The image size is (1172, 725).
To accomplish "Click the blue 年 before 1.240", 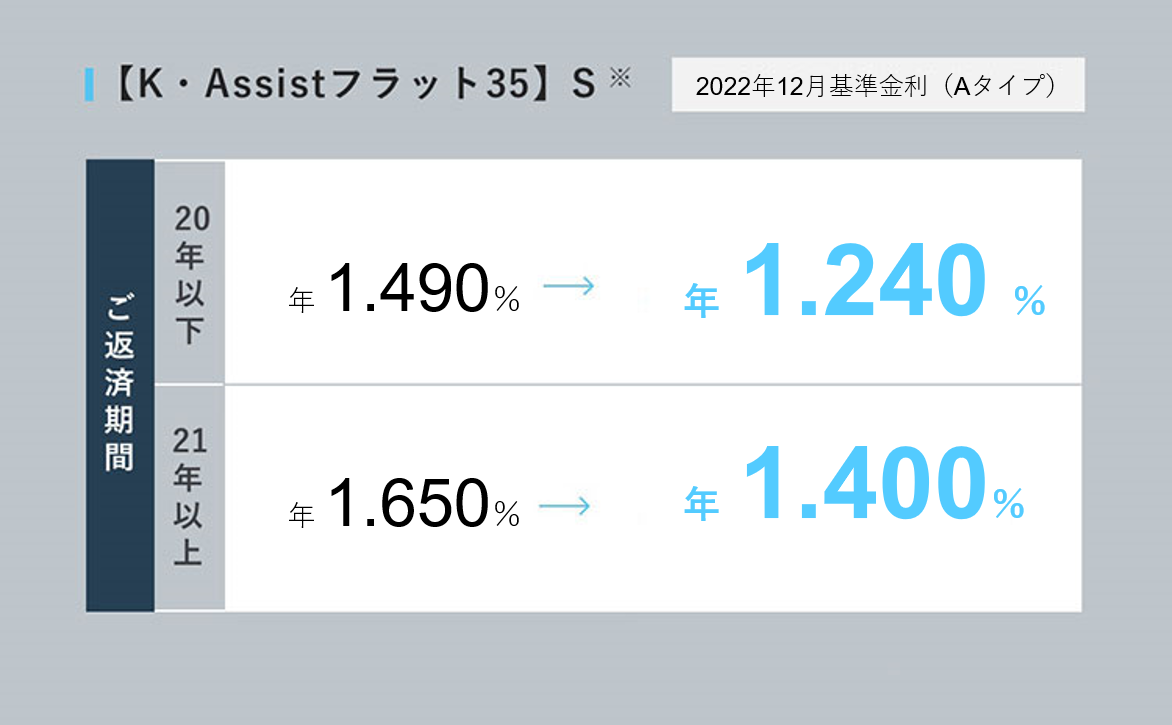I will point(701,300).
